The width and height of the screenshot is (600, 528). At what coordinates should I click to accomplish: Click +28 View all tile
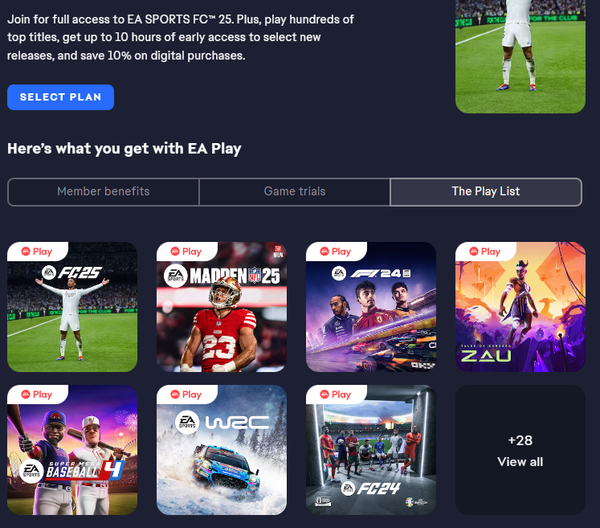520,450
